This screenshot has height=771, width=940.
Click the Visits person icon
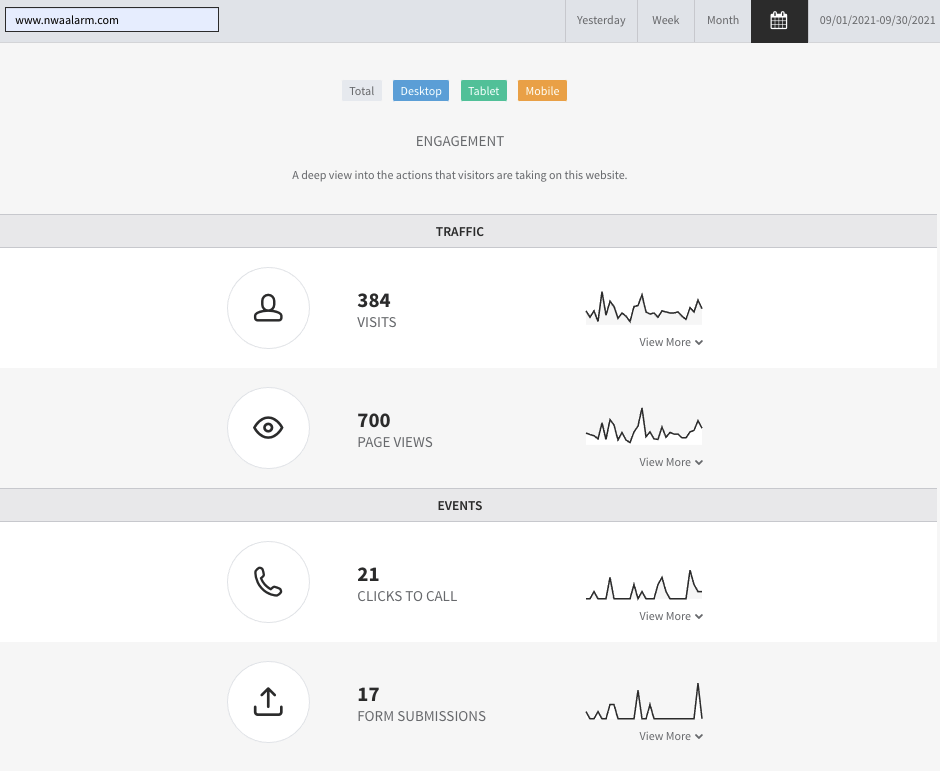(x=268, y=308)
